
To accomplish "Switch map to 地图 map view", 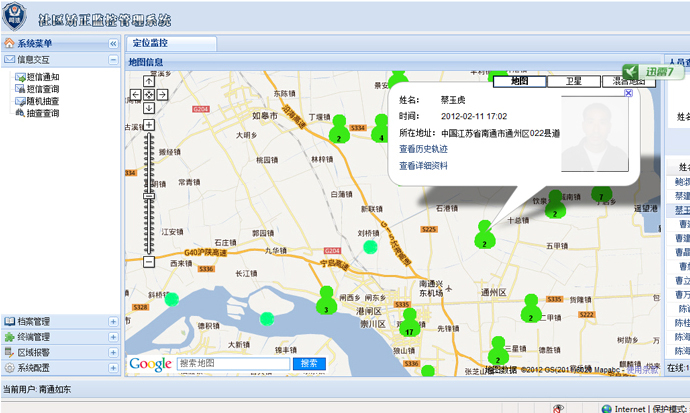I will (x=519, y=82).
